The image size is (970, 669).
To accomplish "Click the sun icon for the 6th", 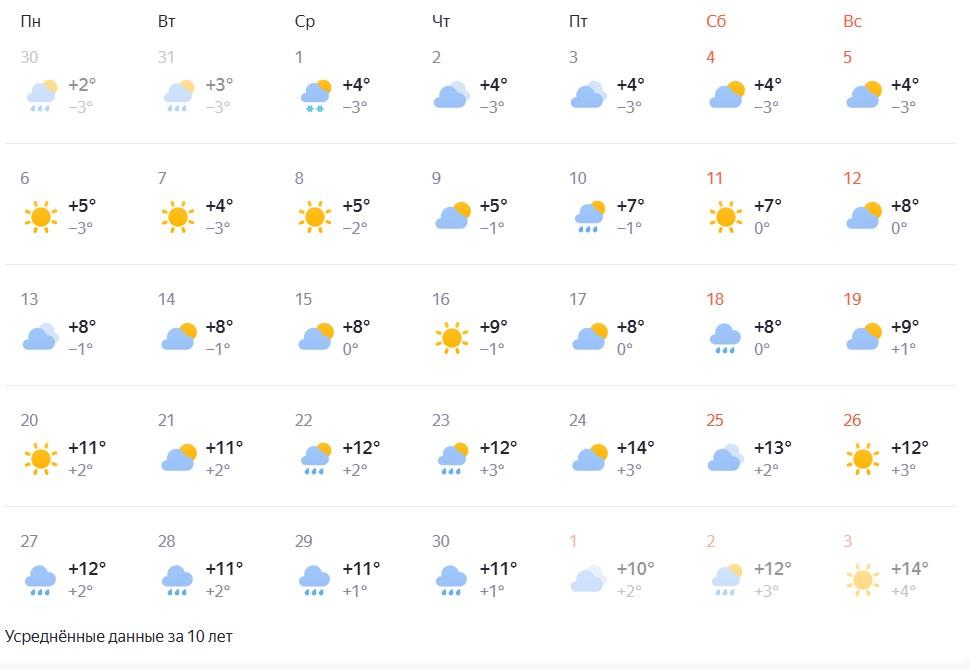I will [x=41, y=216].
